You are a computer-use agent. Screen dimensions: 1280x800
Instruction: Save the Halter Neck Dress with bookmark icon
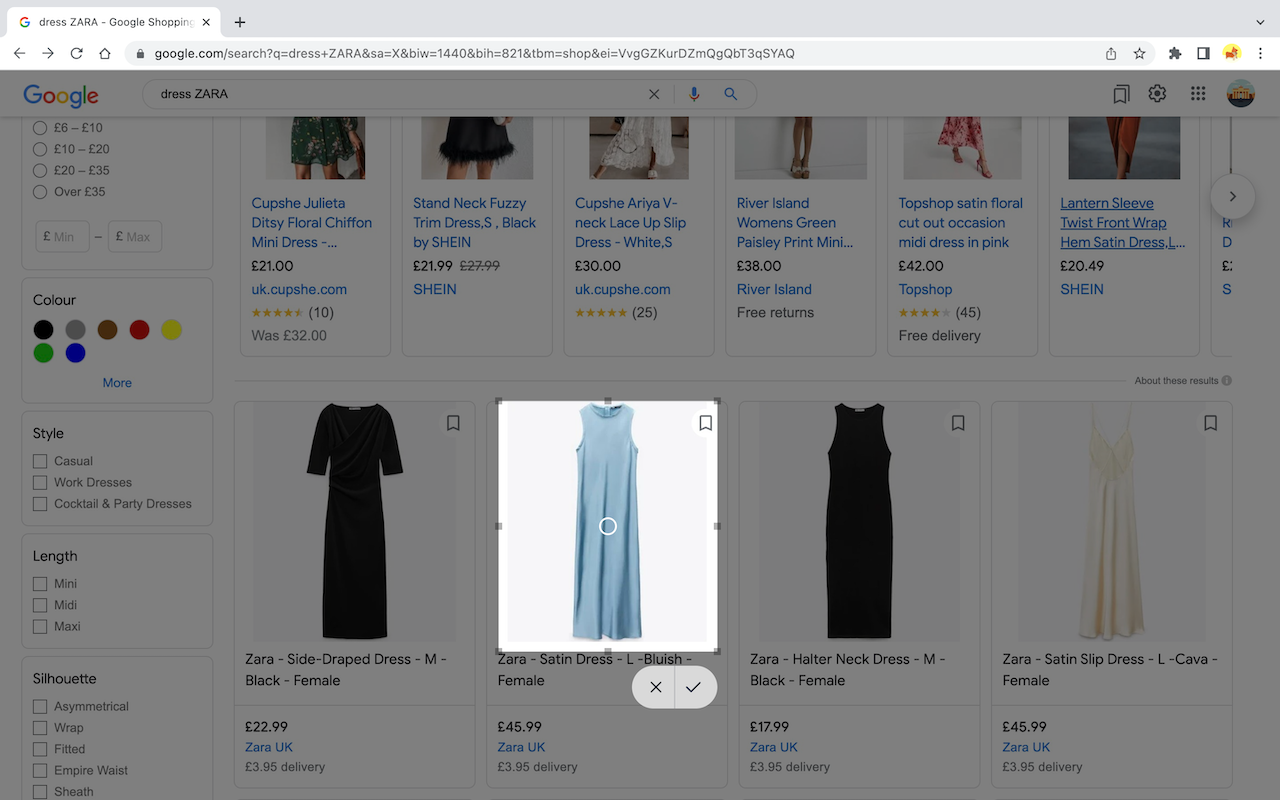958,423
